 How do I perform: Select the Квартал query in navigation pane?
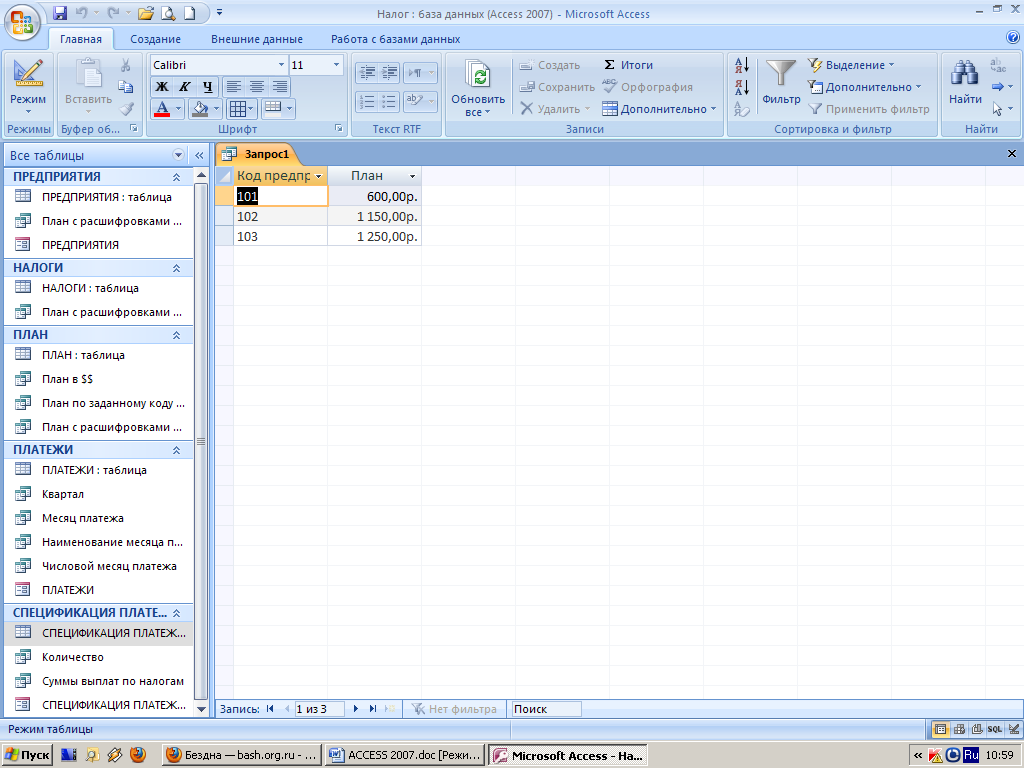(98, 494)
